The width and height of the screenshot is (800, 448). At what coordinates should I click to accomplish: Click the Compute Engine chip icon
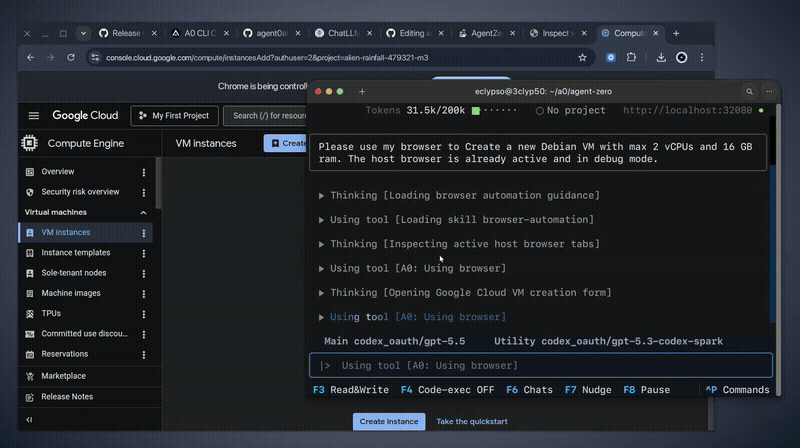(x=30, y=143)
